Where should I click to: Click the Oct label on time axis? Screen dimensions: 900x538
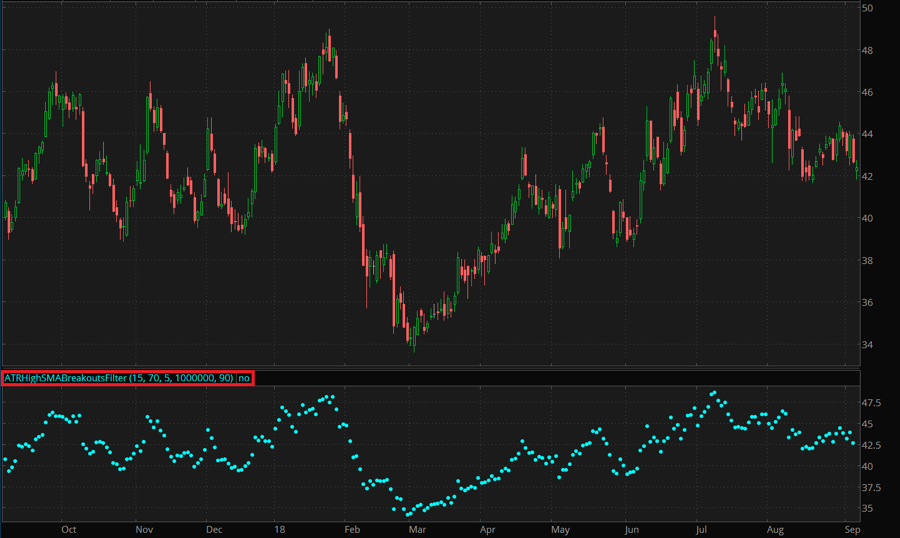pos(68,527)
